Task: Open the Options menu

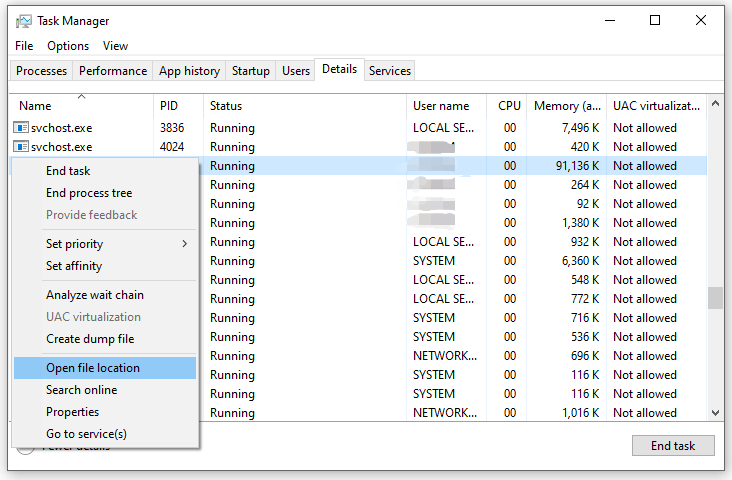Action: pyautogui.click(x=68, y=46)
